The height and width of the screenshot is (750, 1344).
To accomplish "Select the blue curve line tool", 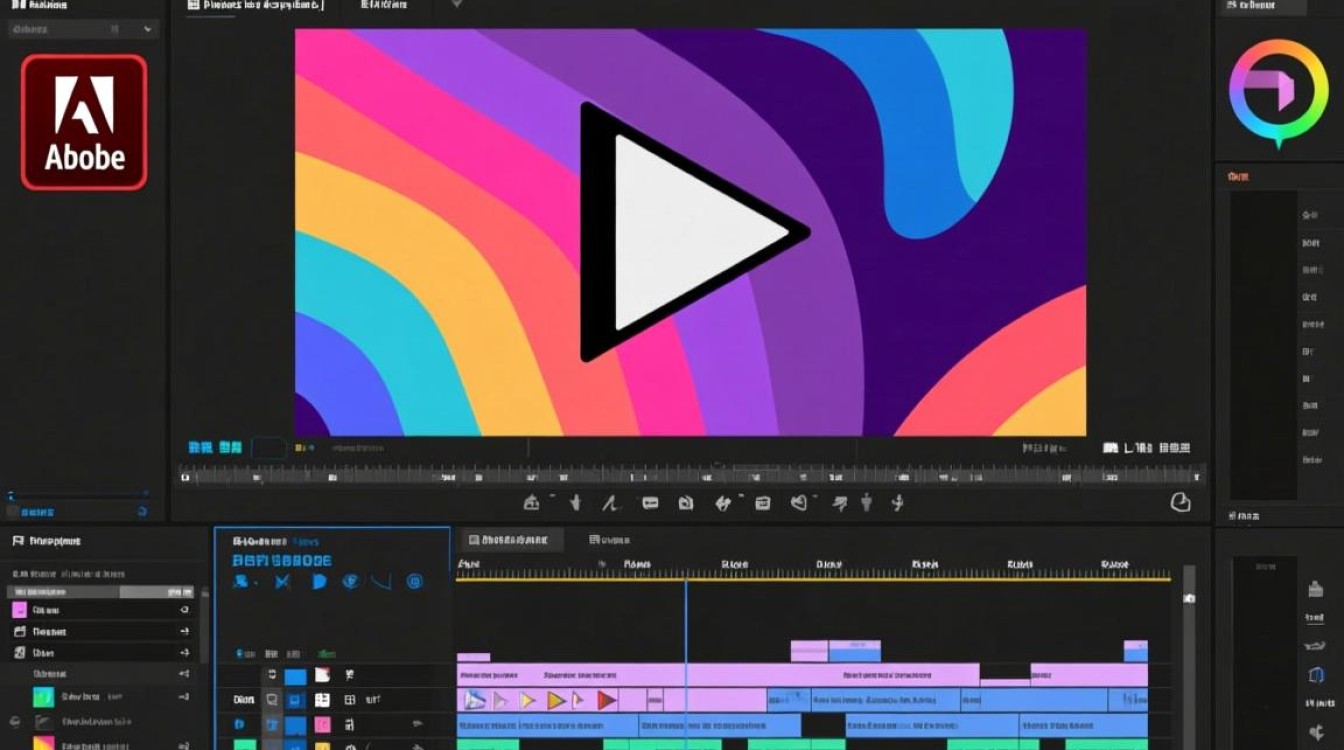I will 381,581.
